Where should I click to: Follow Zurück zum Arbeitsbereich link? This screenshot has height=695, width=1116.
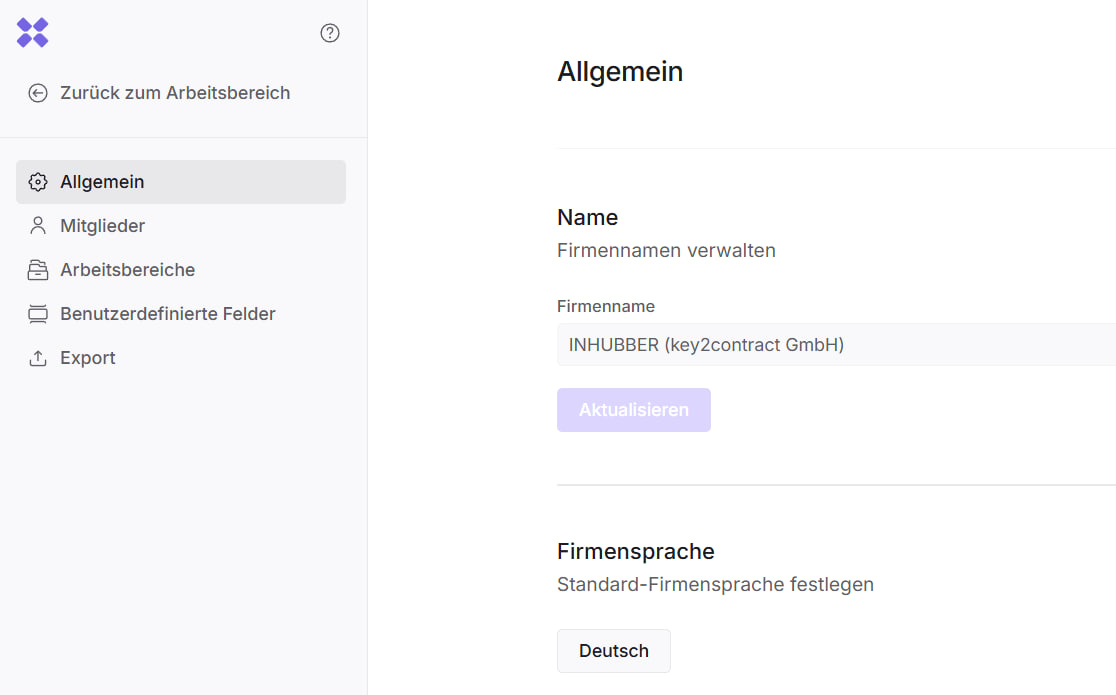pos(175,93)
